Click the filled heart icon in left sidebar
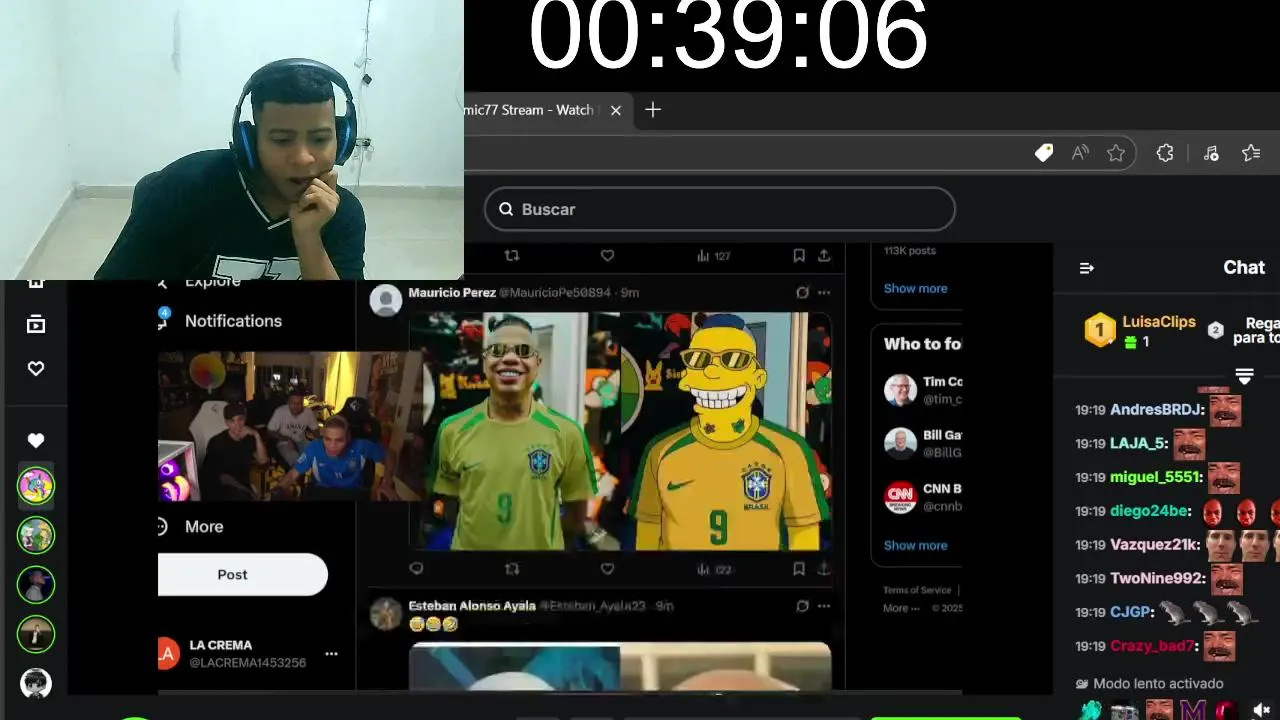This screenshot has width=1280, height=720. coord(36,440)
